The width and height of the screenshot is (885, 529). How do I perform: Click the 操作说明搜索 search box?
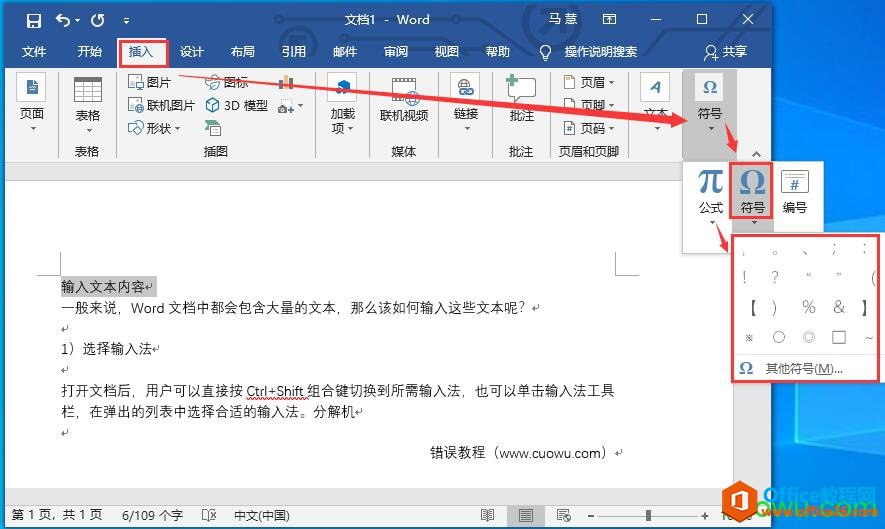coord(601,52)
